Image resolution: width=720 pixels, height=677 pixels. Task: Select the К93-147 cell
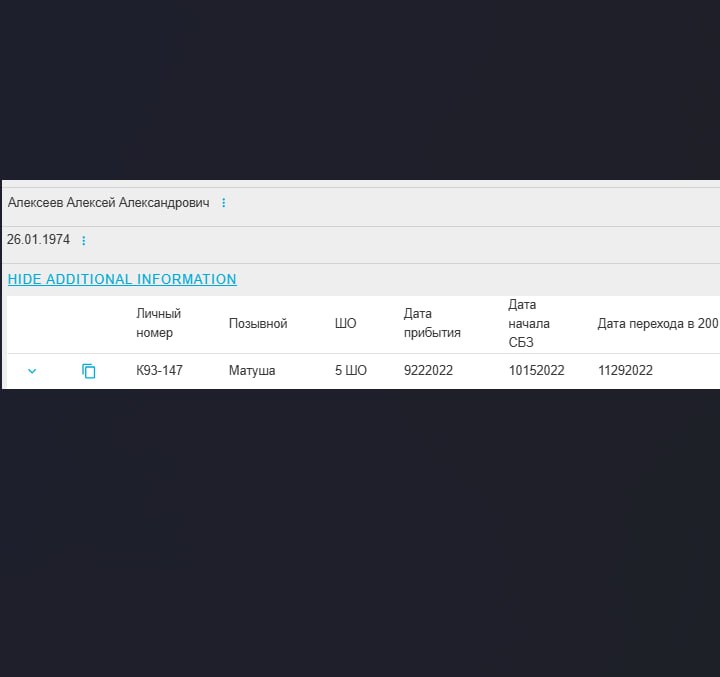pos(160,371)
